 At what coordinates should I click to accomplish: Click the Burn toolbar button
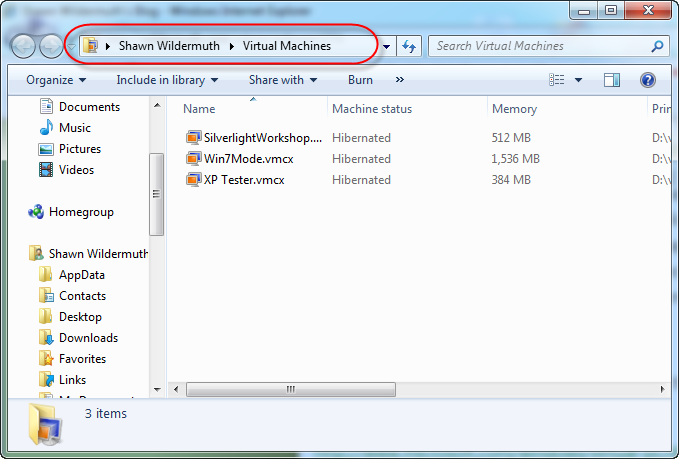[360, 80]
